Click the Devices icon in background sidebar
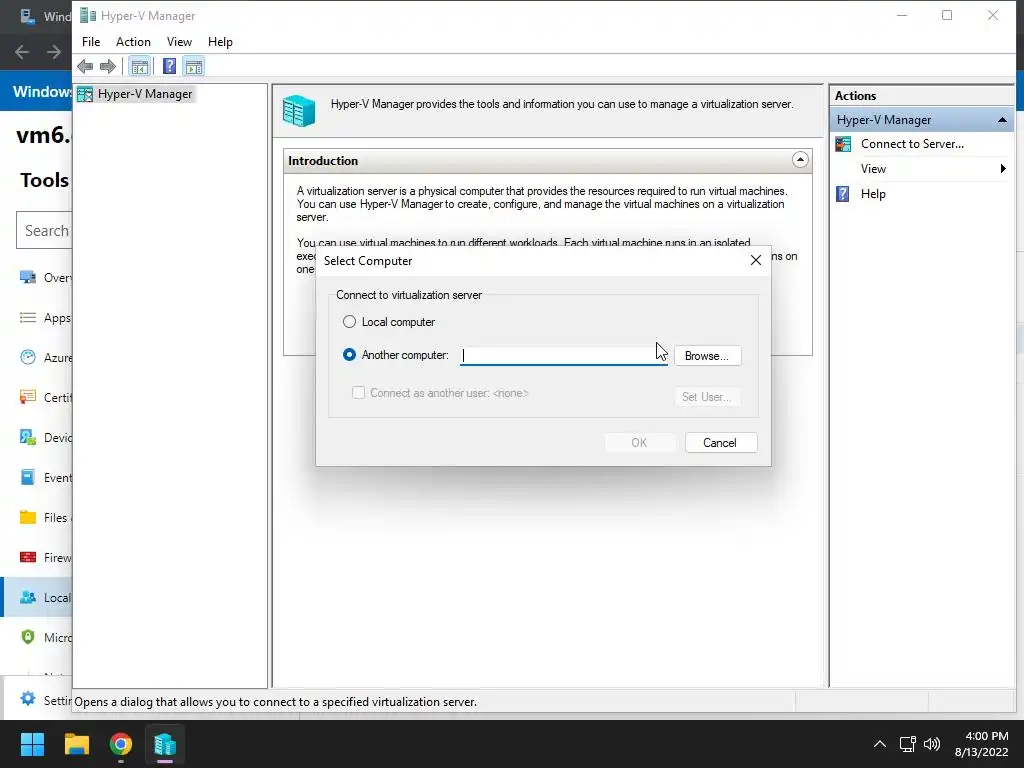Viewport: 1024px width, 768px height. tap(27, 437)
